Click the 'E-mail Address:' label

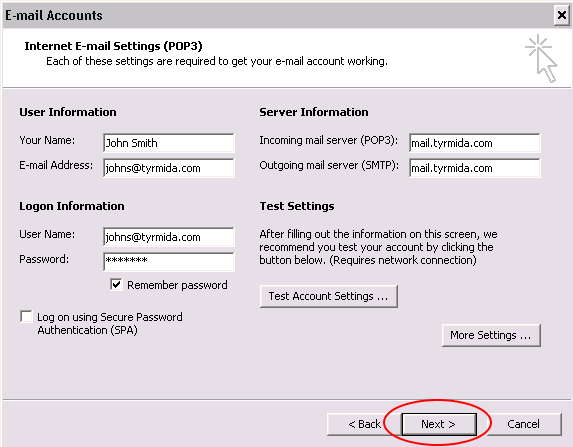coord(56,165)
